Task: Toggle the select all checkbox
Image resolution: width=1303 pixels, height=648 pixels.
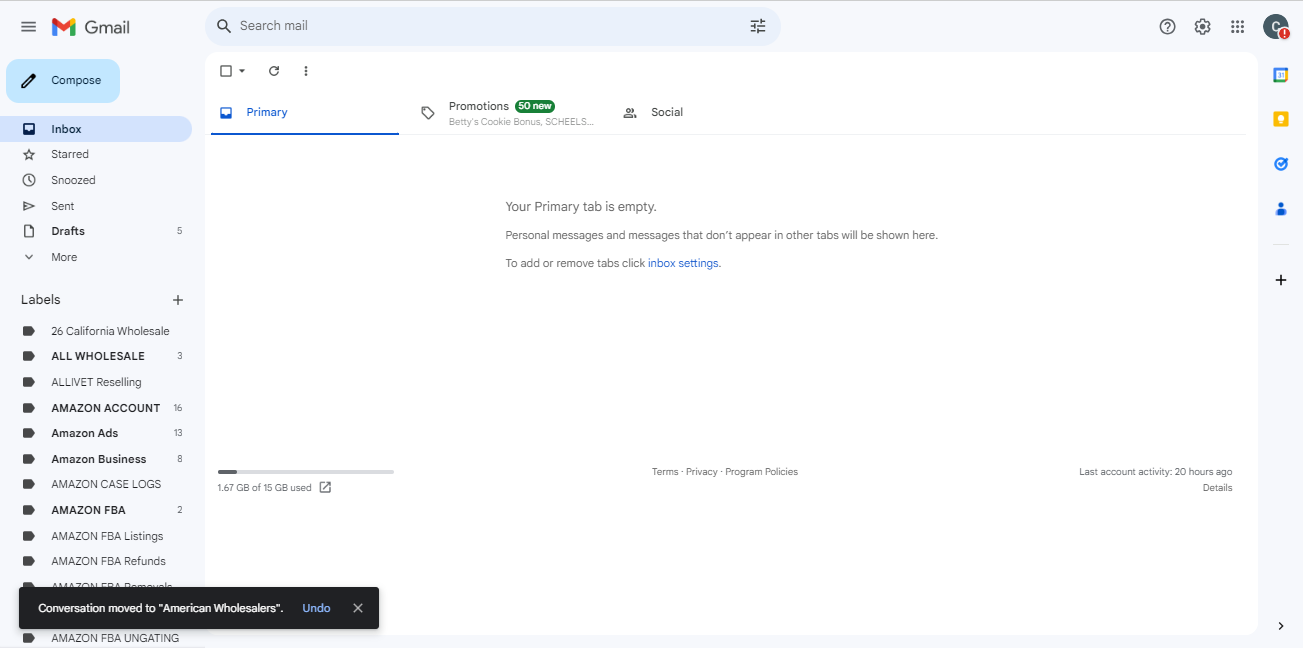Action: 226,71
